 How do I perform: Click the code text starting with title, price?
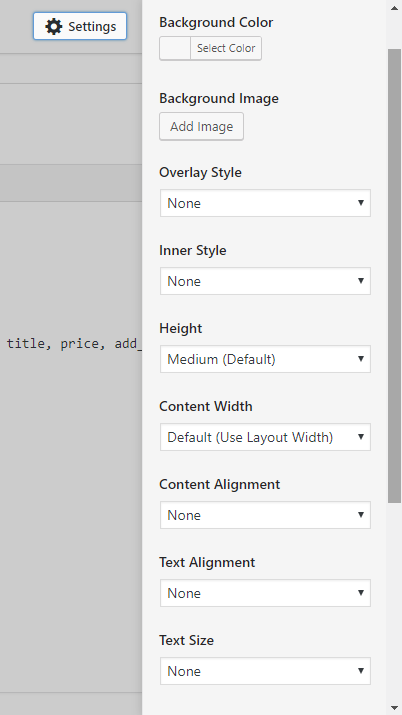pyautogui.click(x=74, y=344)
